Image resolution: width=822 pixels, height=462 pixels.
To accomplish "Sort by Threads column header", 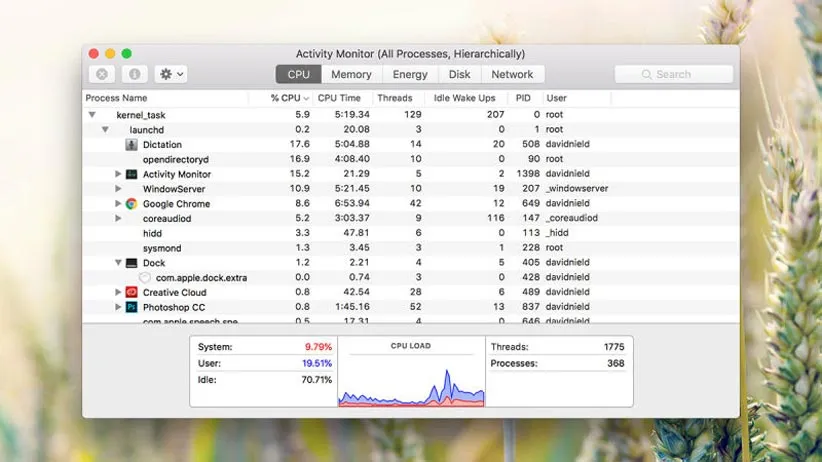I will (398, 98).
